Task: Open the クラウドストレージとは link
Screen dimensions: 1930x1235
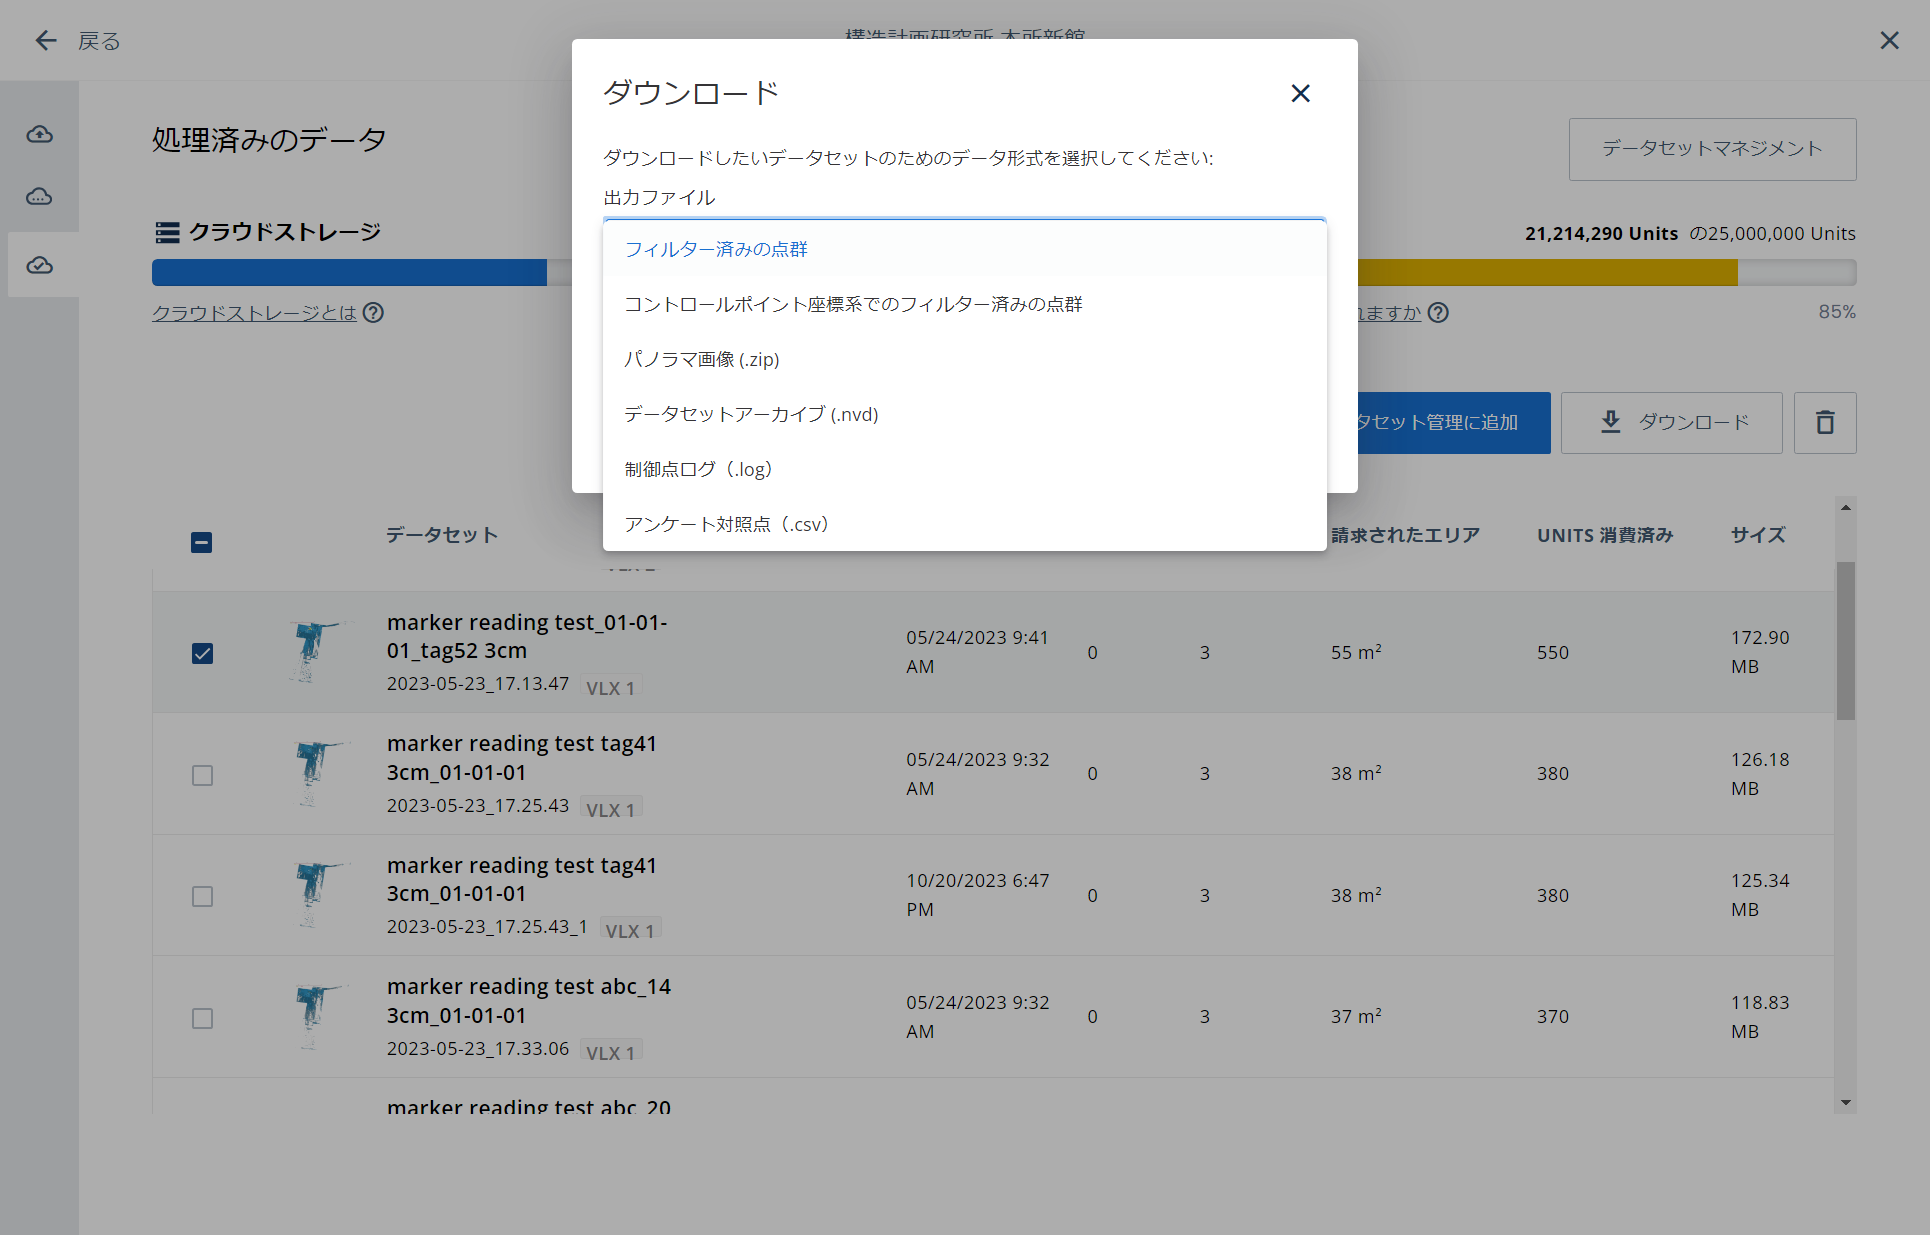Action: pos(254,313)
